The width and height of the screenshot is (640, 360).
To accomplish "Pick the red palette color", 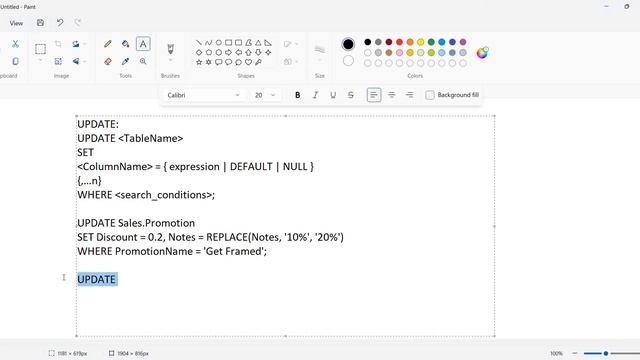I will (x=399, y=42).
